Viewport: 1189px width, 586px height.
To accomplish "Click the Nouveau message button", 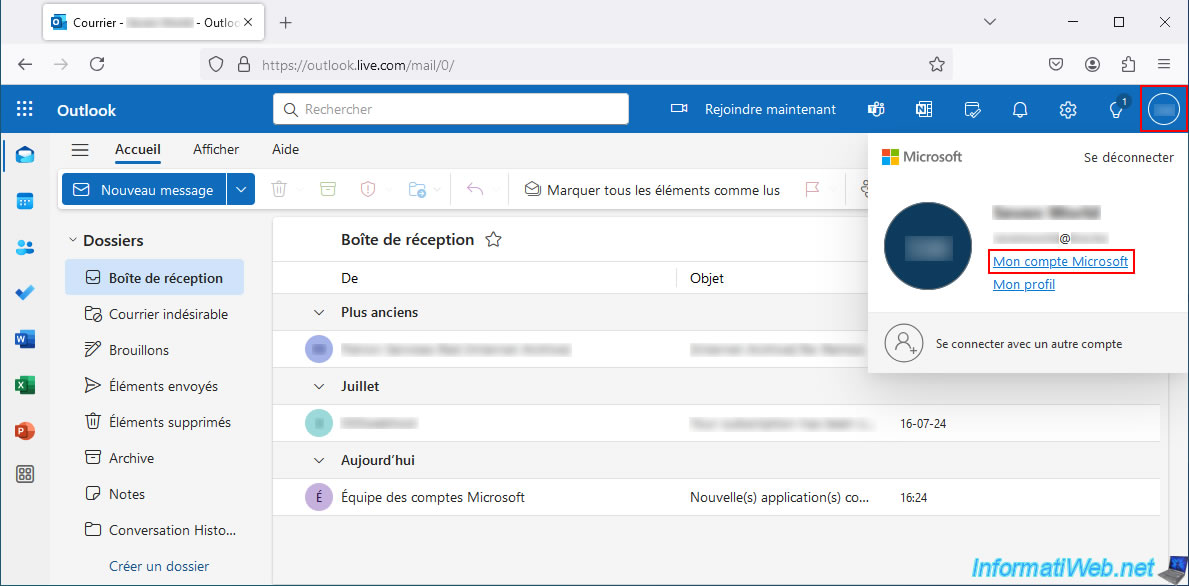I will [143, 190].
